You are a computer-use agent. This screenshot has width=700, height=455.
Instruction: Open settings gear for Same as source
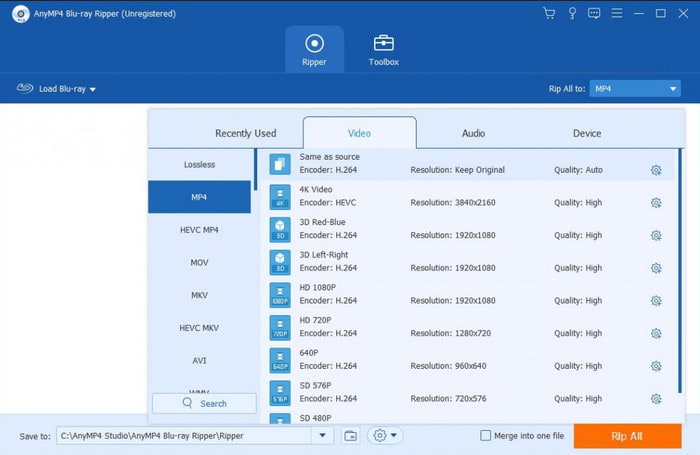tap(656, 170)
